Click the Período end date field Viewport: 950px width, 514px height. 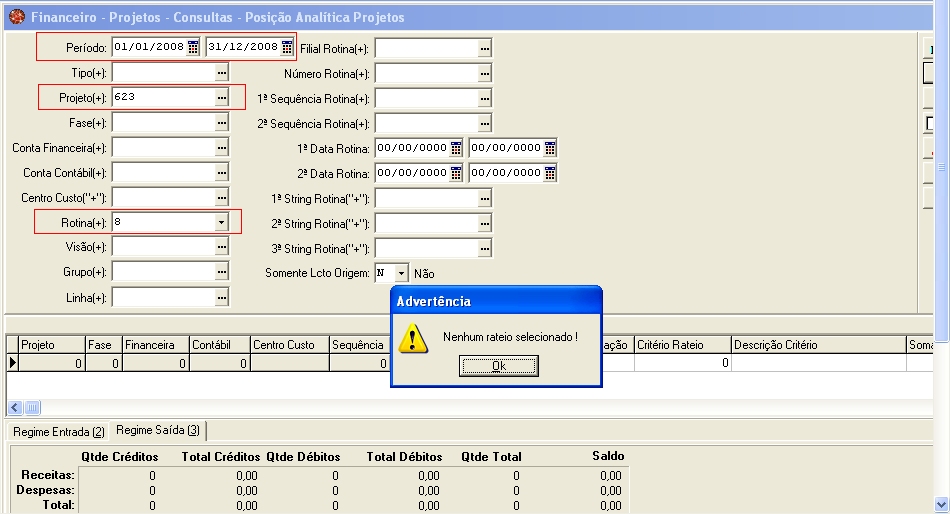244,47
